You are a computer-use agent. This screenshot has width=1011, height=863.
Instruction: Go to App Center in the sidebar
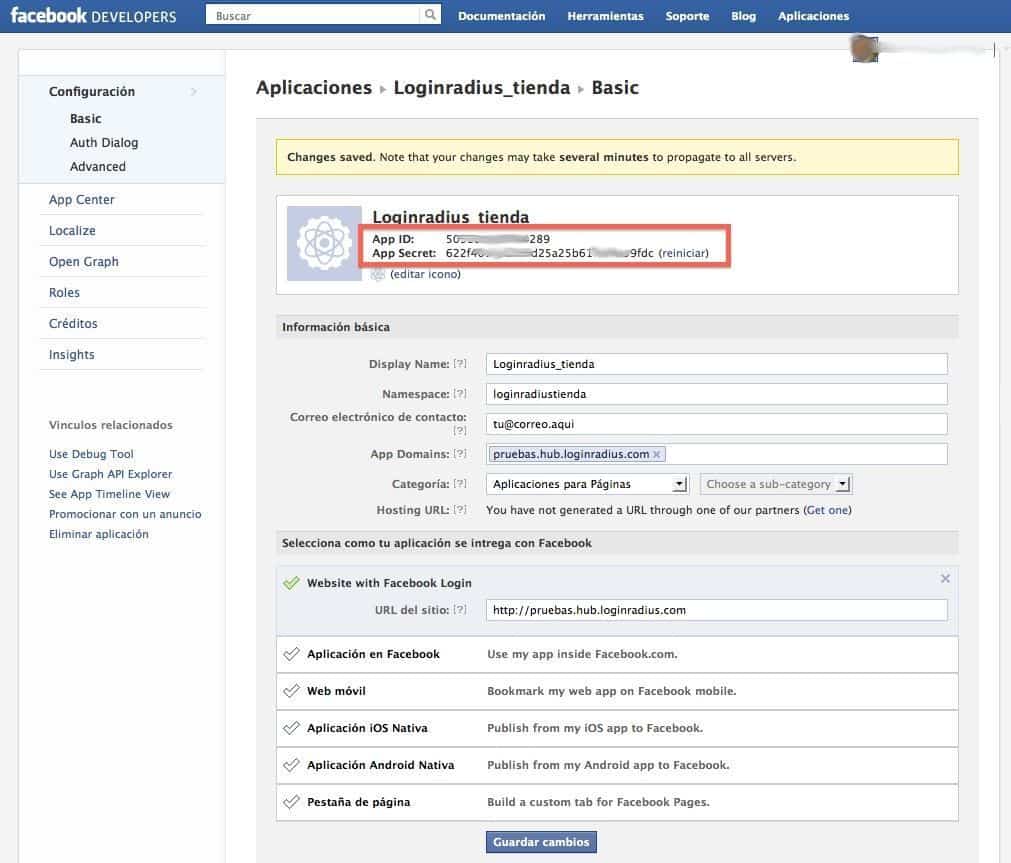point(82,200)
